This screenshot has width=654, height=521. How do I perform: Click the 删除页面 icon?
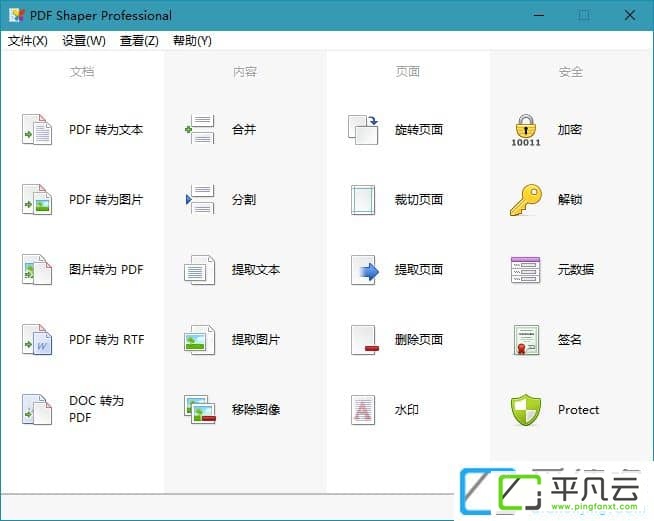coord(365,340)
